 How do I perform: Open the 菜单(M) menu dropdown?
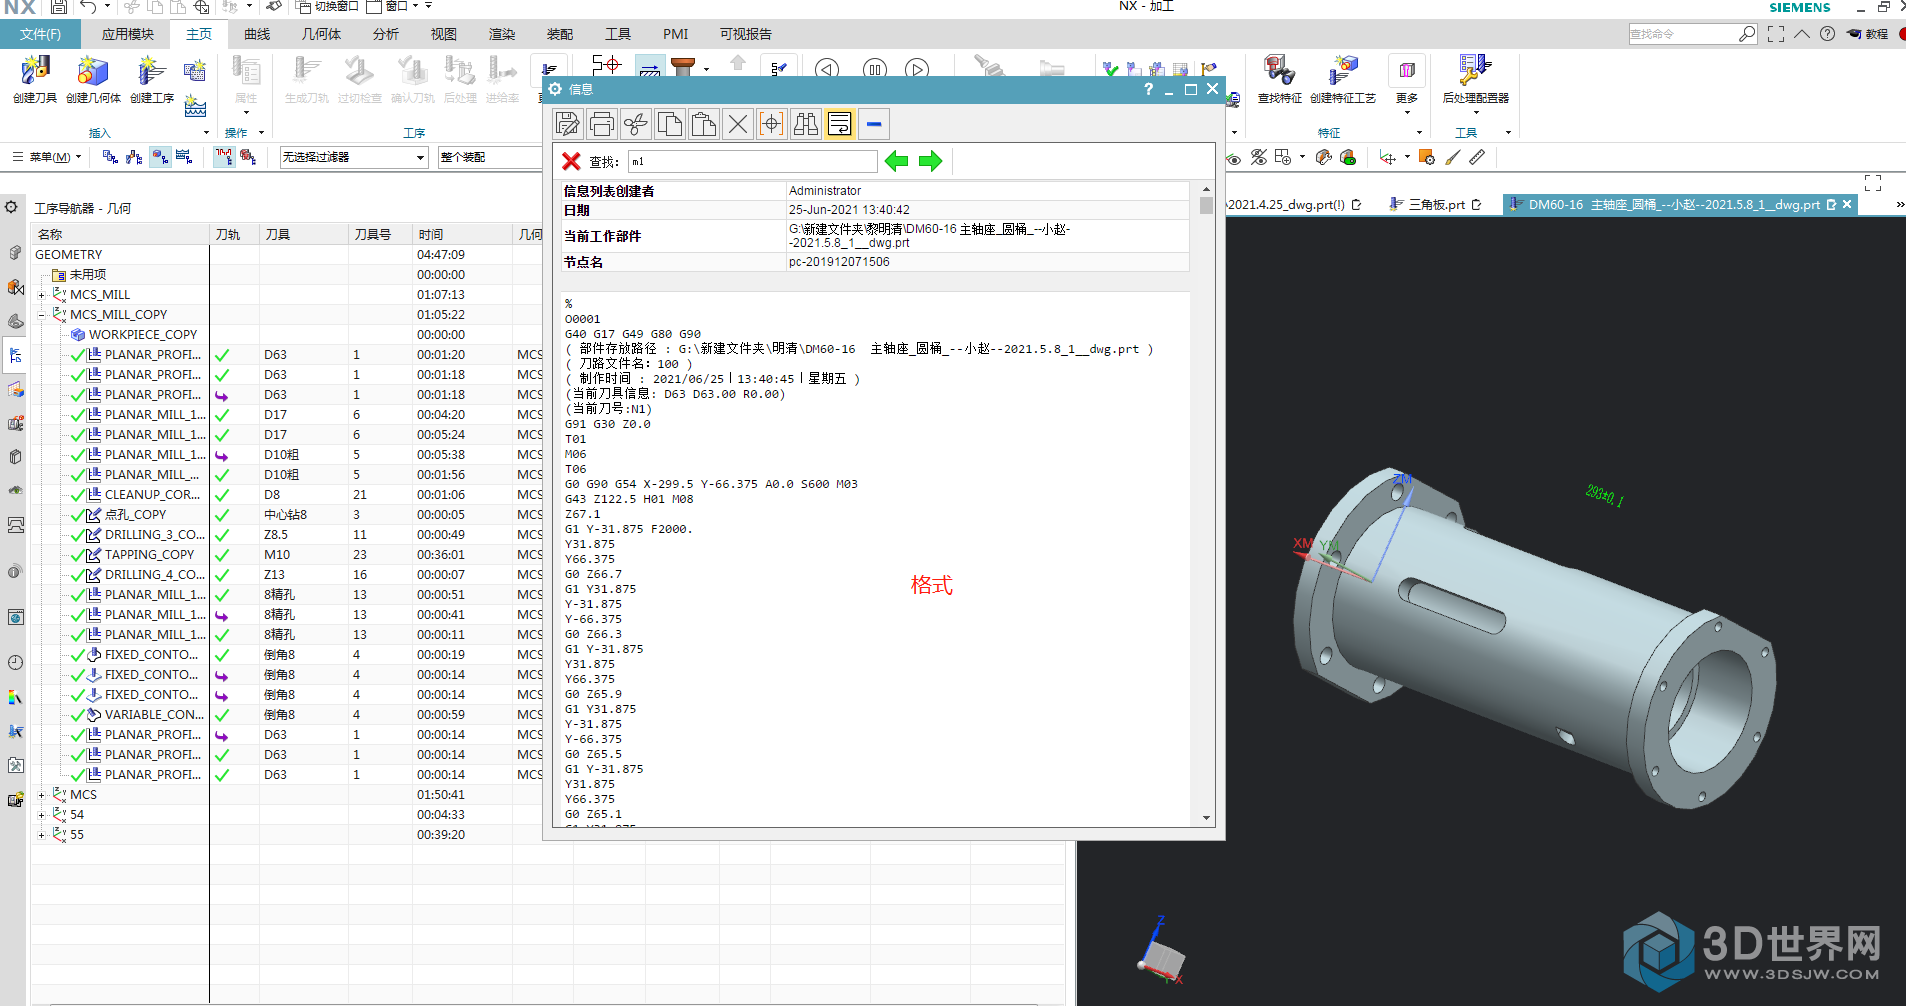(46, 157)
